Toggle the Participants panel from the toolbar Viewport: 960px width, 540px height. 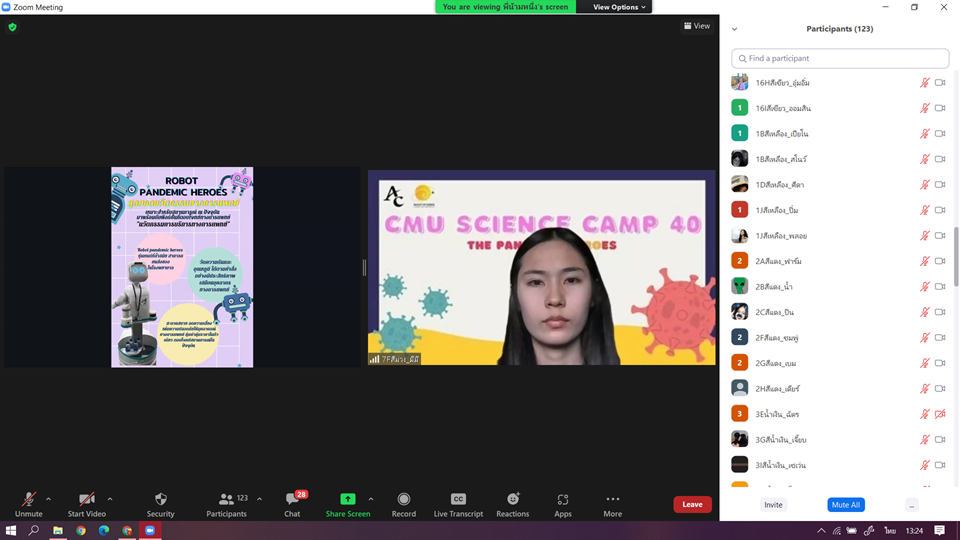227,503
